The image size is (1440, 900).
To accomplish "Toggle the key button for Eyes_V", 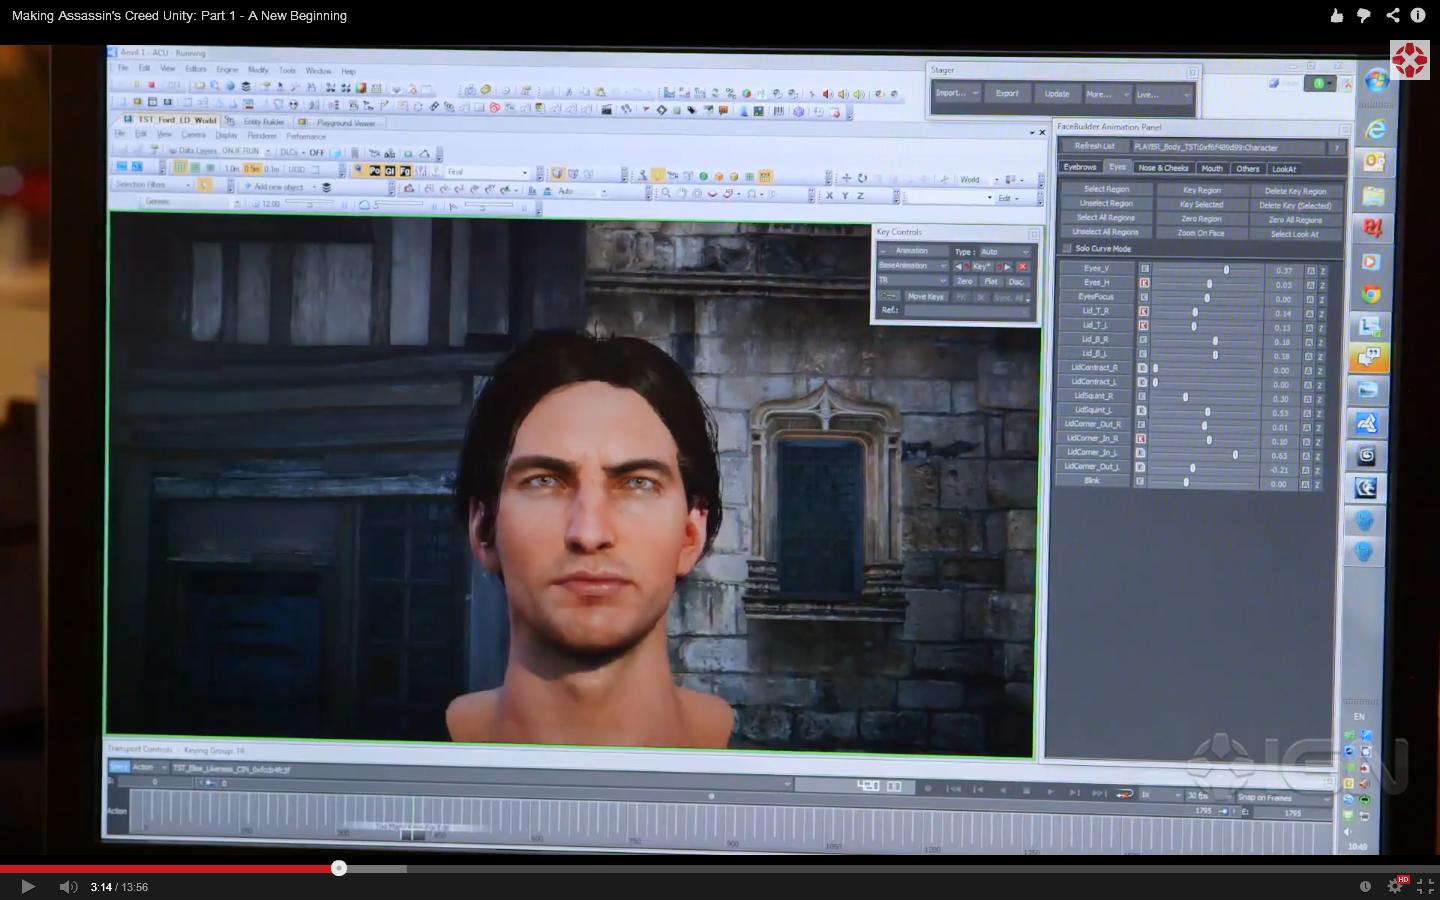I will pos(1144,269).
